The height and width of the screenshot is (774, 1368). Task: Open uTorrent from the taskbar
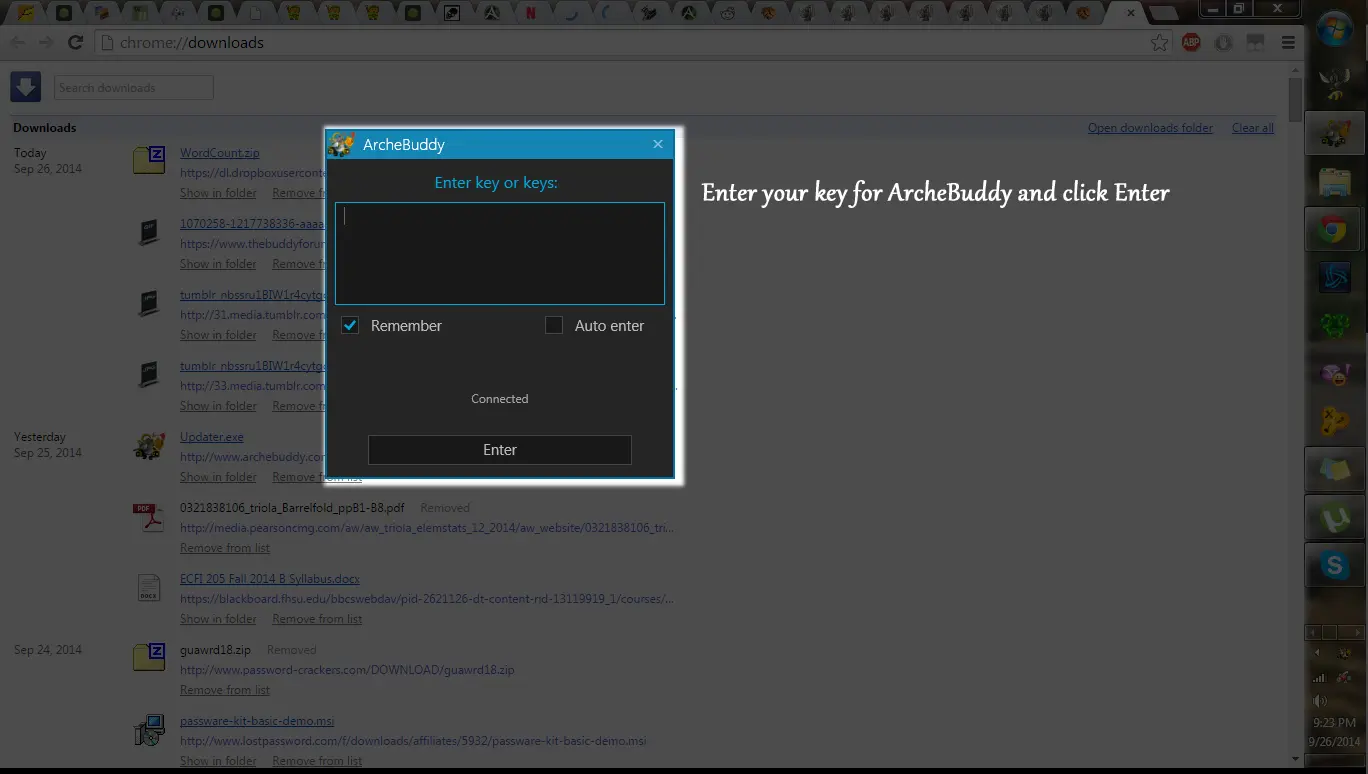pyautogui.click(x=1335, y=519)
